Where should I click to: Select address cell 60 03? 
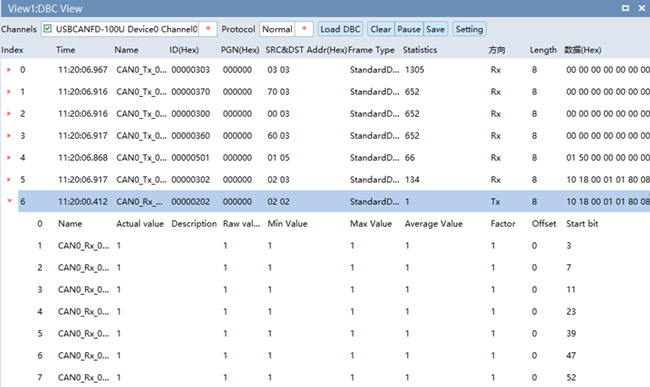(278, 135)
